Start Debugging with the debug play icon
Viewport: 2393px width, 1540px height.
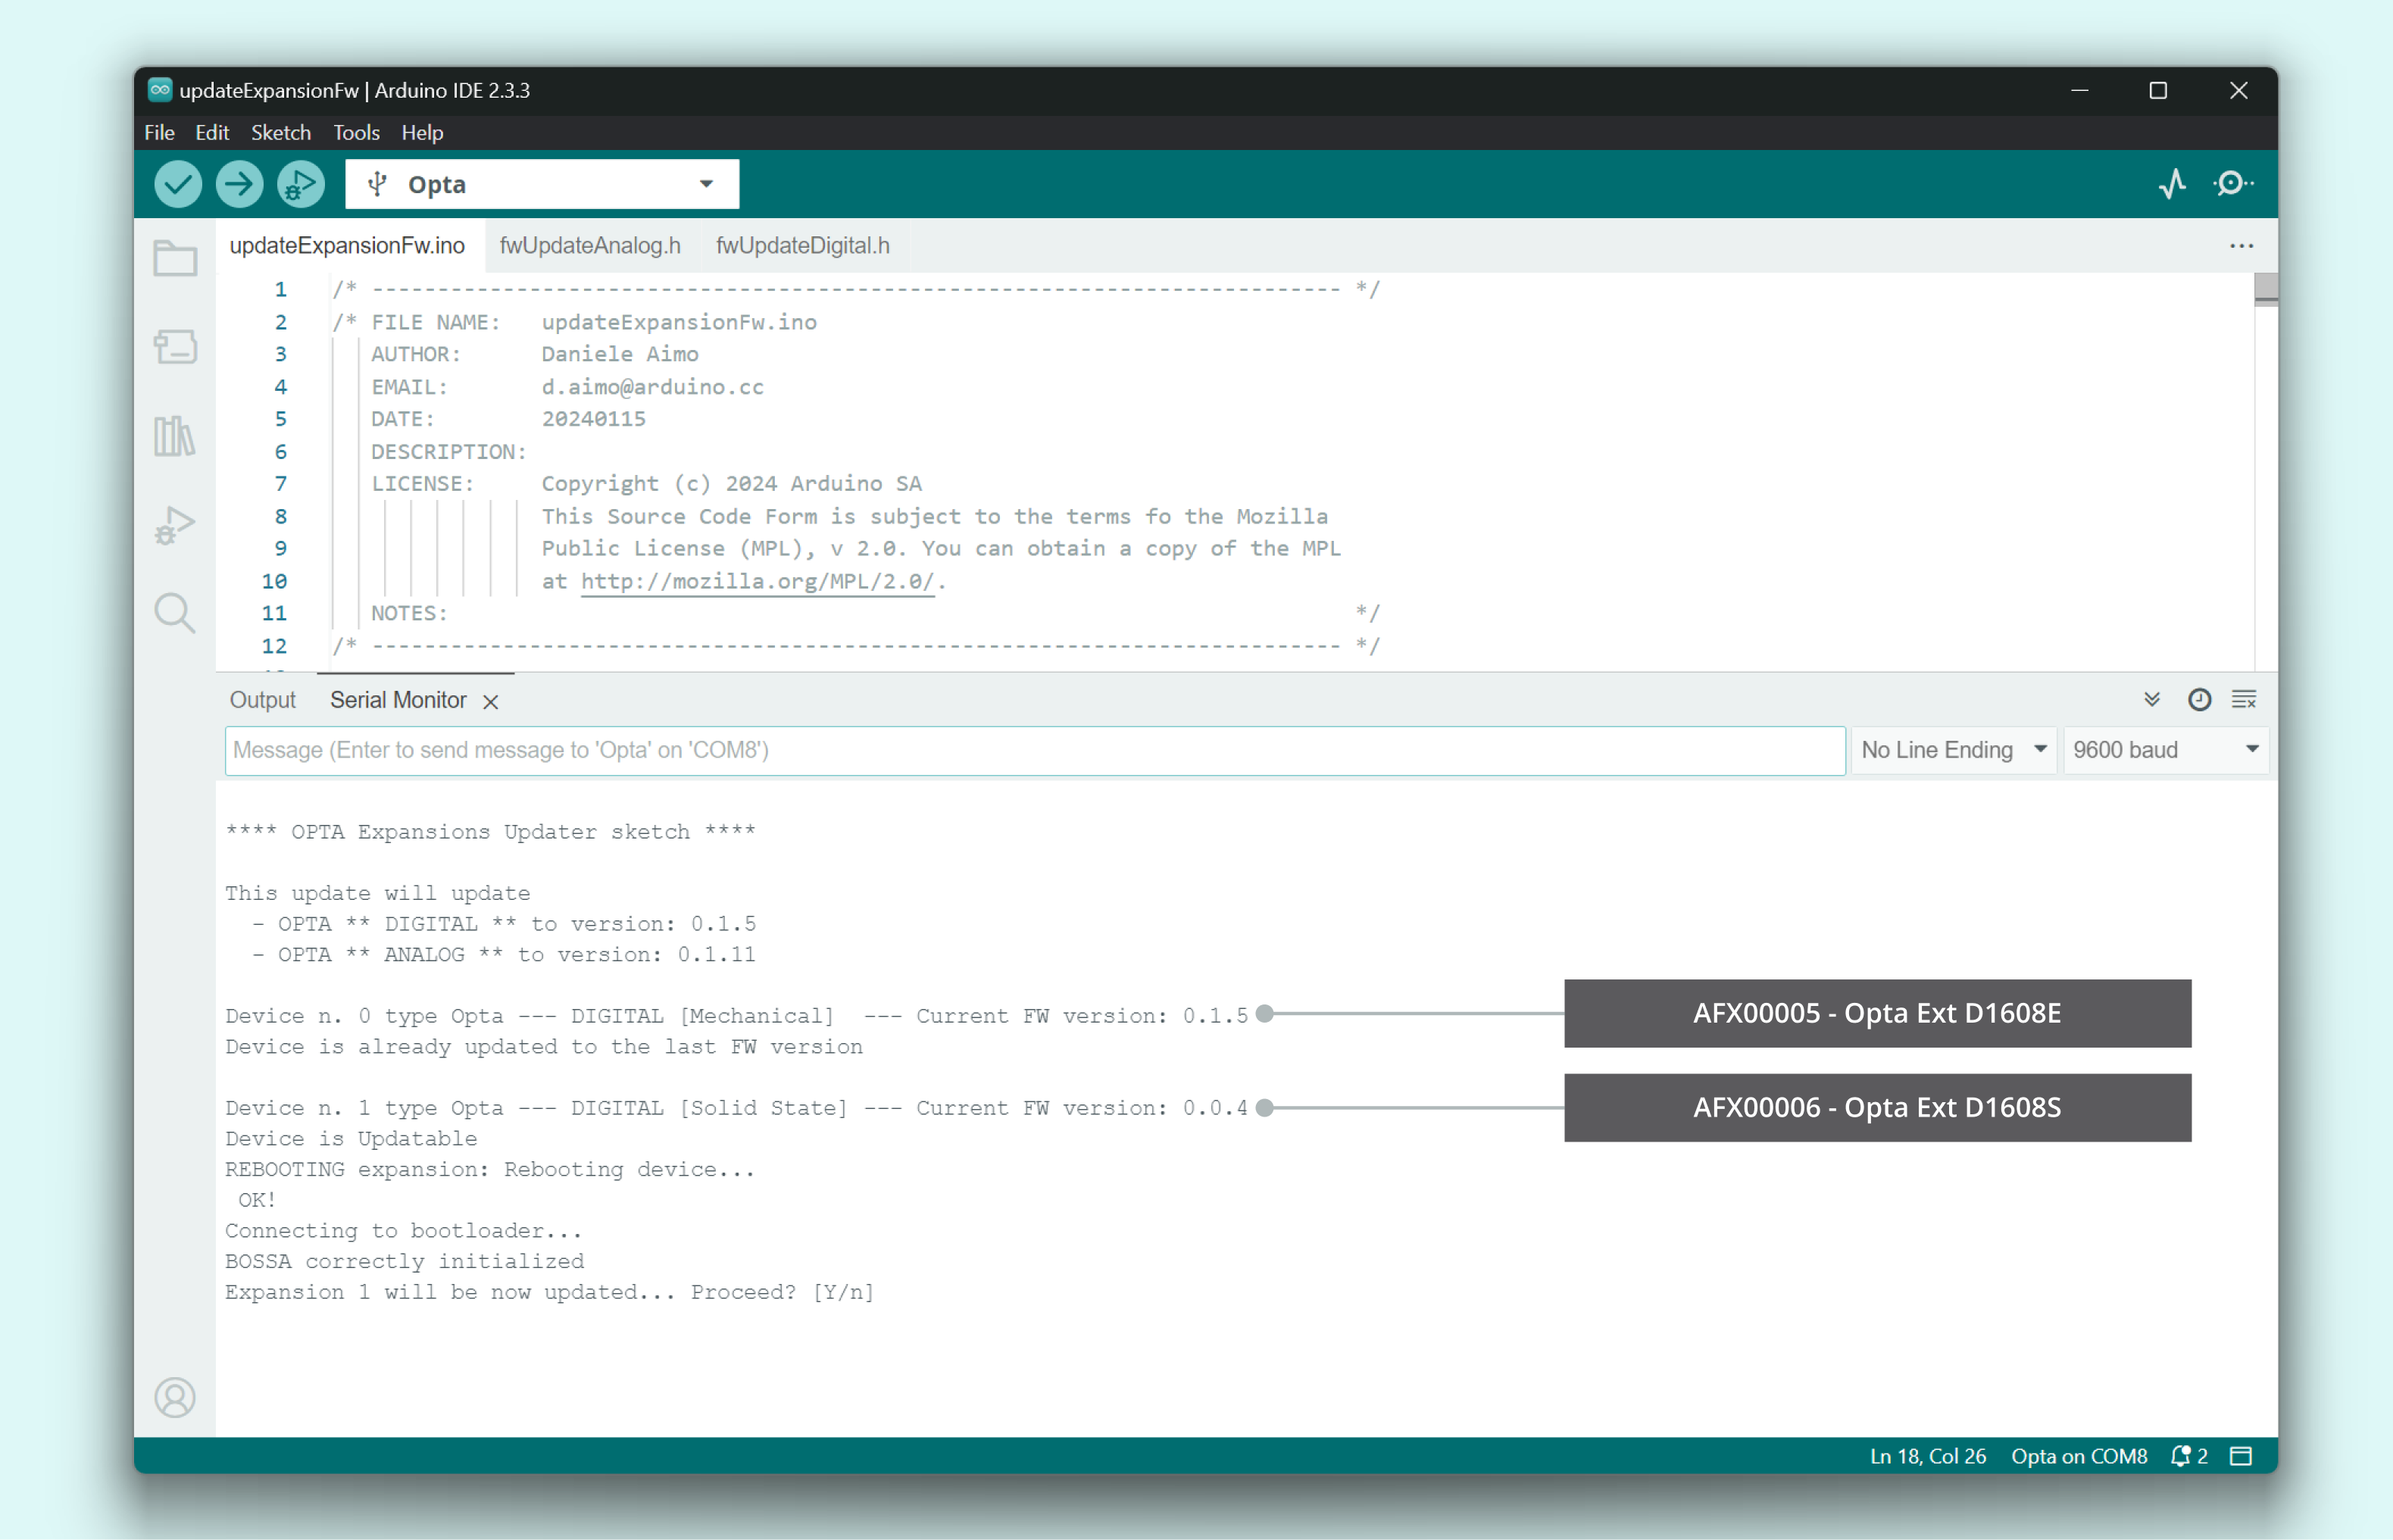(x=300, y=184)
